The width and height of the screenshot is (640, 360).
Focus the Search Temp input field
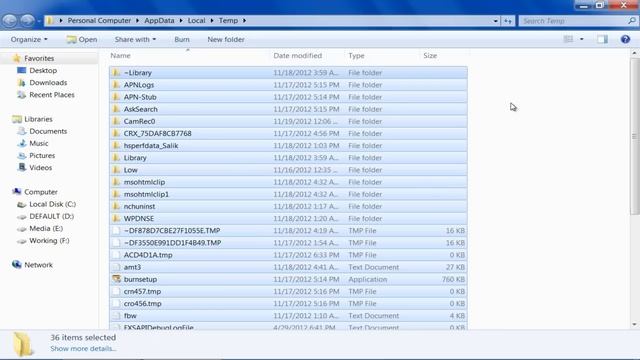pos(573,21)
